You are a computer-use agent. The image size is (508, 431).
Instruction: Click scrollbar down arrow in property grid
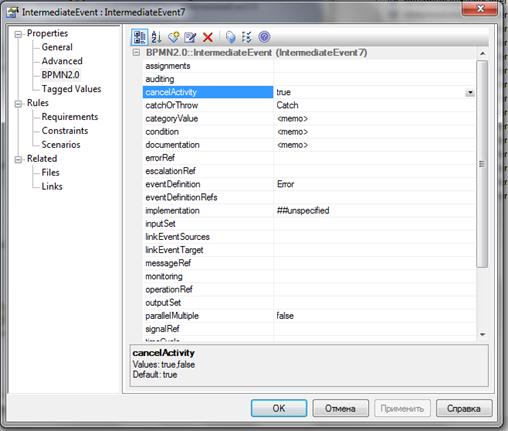click(482, 334)
